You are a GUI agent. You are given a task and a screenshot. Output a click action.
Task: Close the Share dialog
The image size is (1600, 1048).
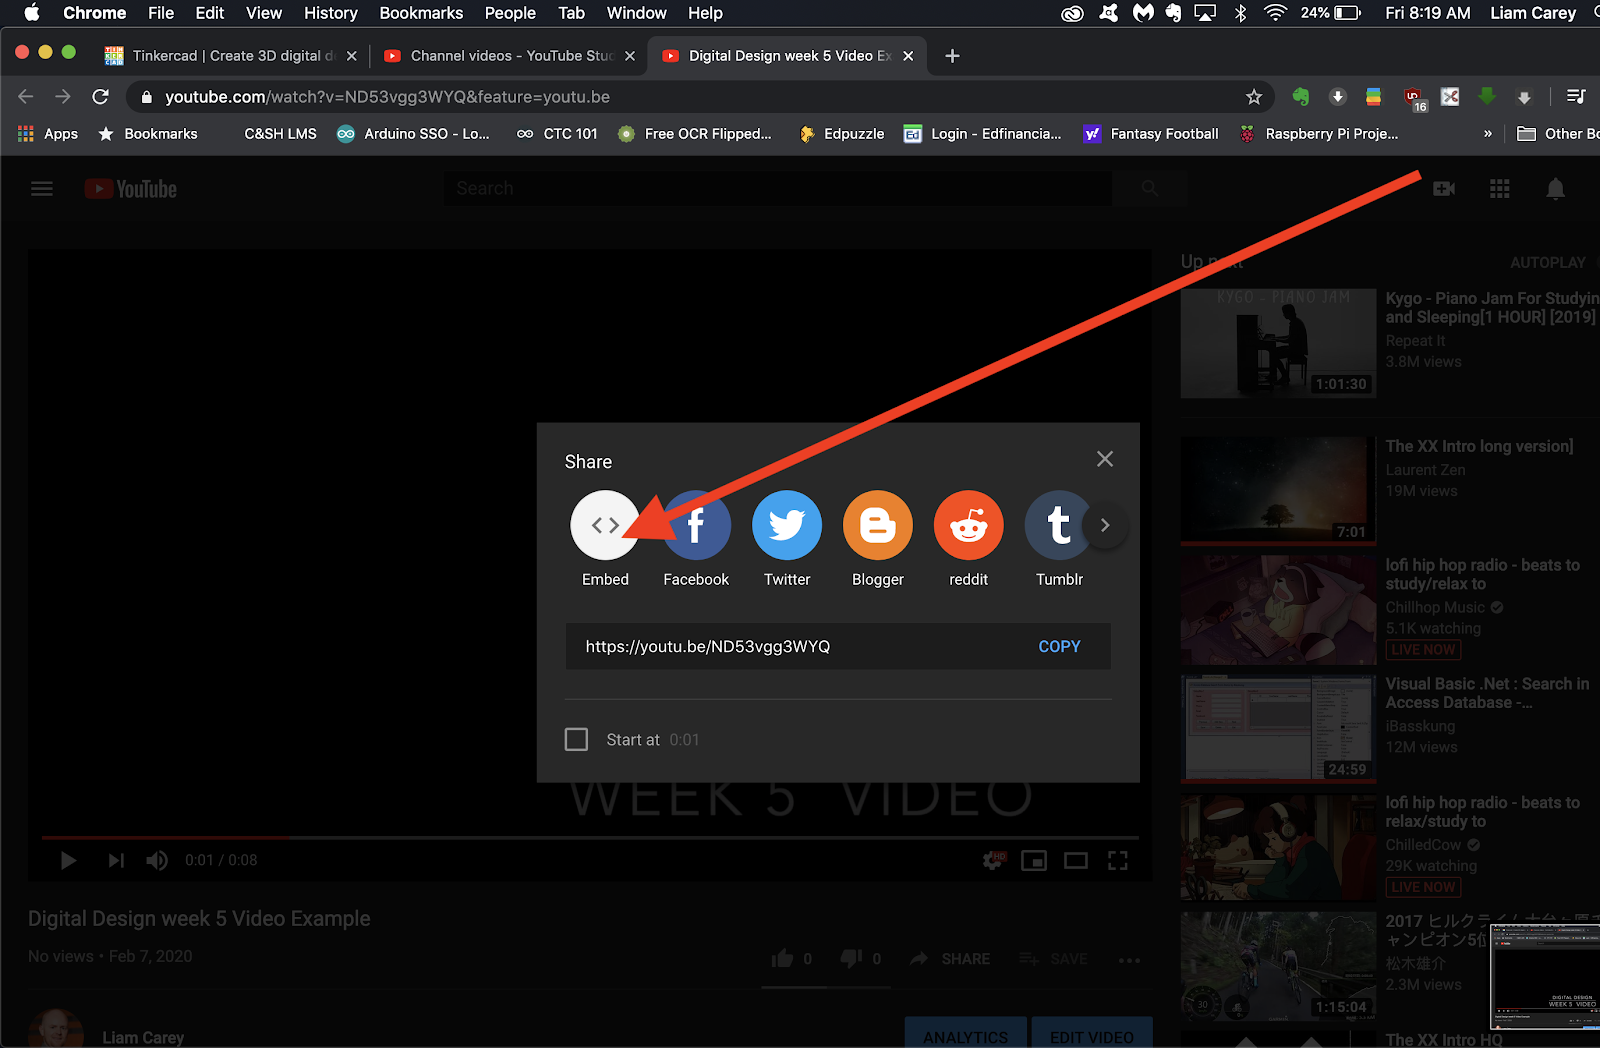pyautogui.click(x=1105, y=459)
